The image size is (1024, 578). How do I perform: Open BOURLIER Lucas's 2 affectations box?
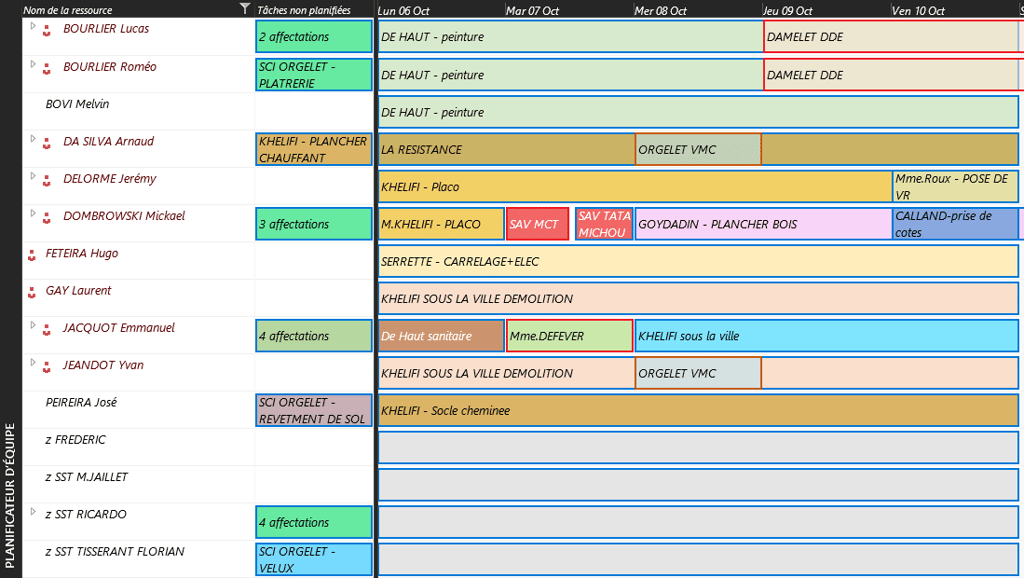pos(313,37)
